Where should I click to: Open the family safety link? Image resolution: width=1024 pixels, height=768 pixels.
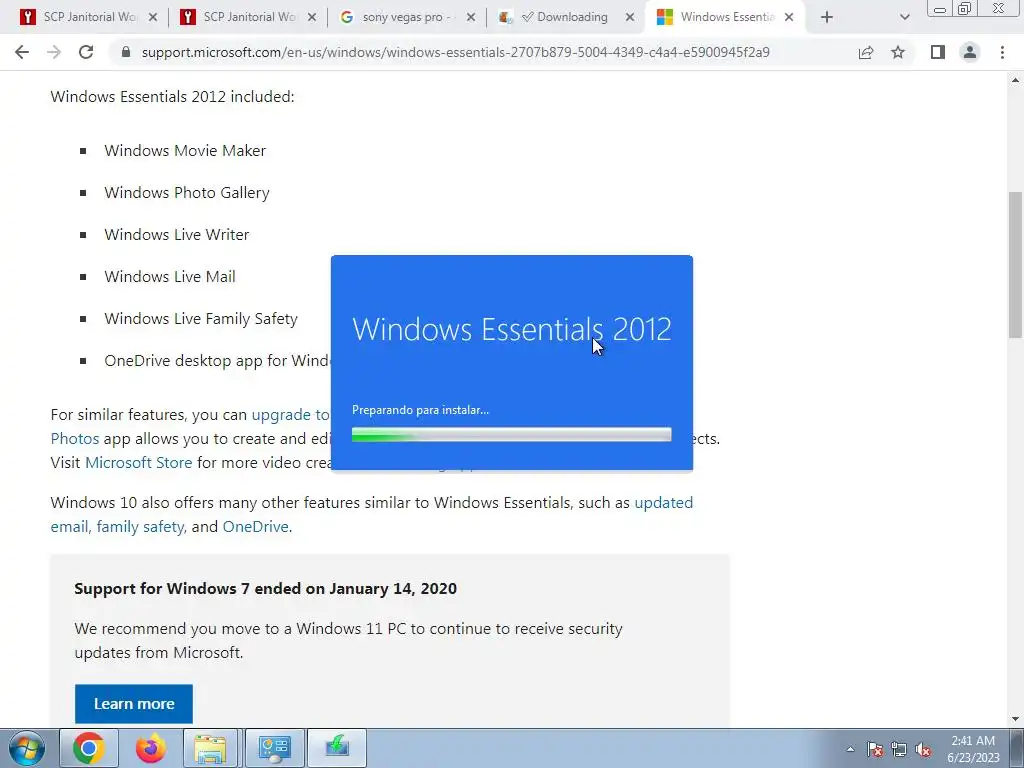pyautogui.click(x=140, y=526)
